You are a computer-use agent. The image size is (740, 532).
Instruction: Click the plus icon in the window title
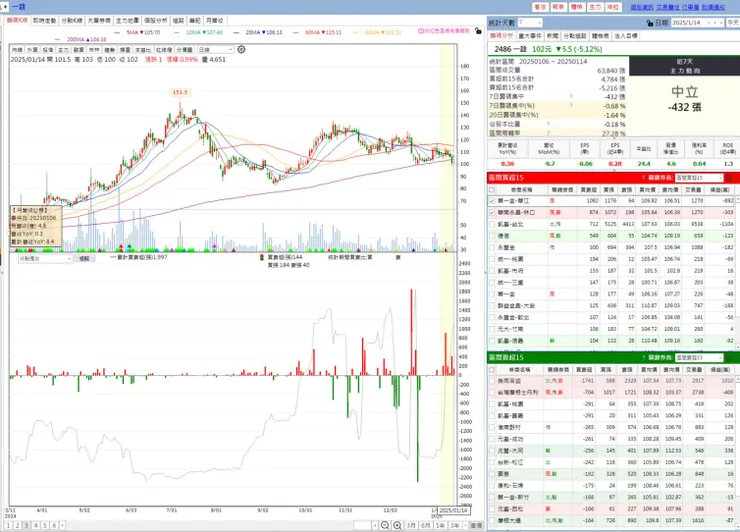(x=5, y=7)
